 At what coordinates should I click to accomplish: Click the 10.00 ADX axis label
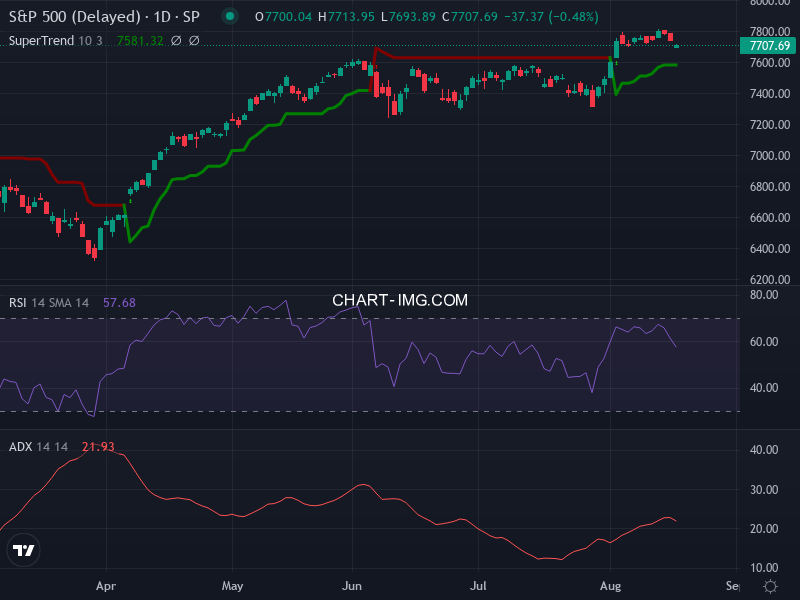click(x=764, y=568)
